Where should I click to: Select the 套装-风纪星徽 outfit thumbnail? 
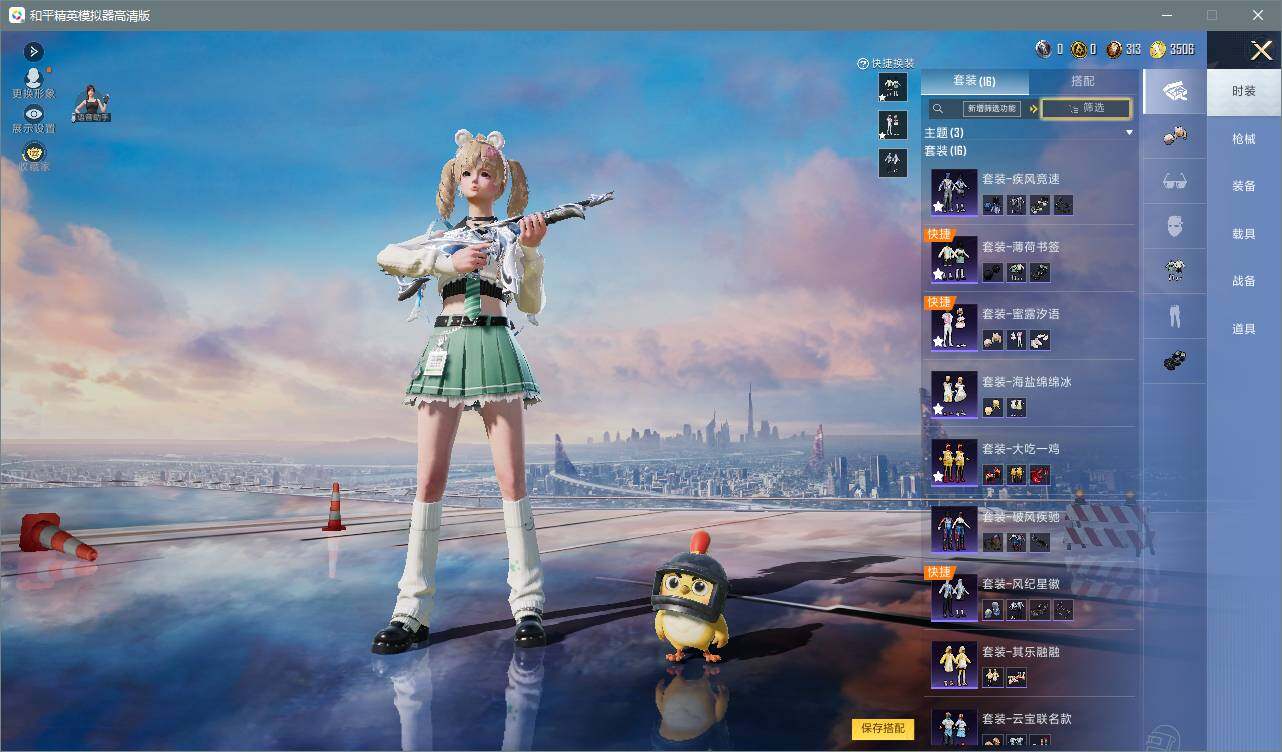(x=954, y=597)
